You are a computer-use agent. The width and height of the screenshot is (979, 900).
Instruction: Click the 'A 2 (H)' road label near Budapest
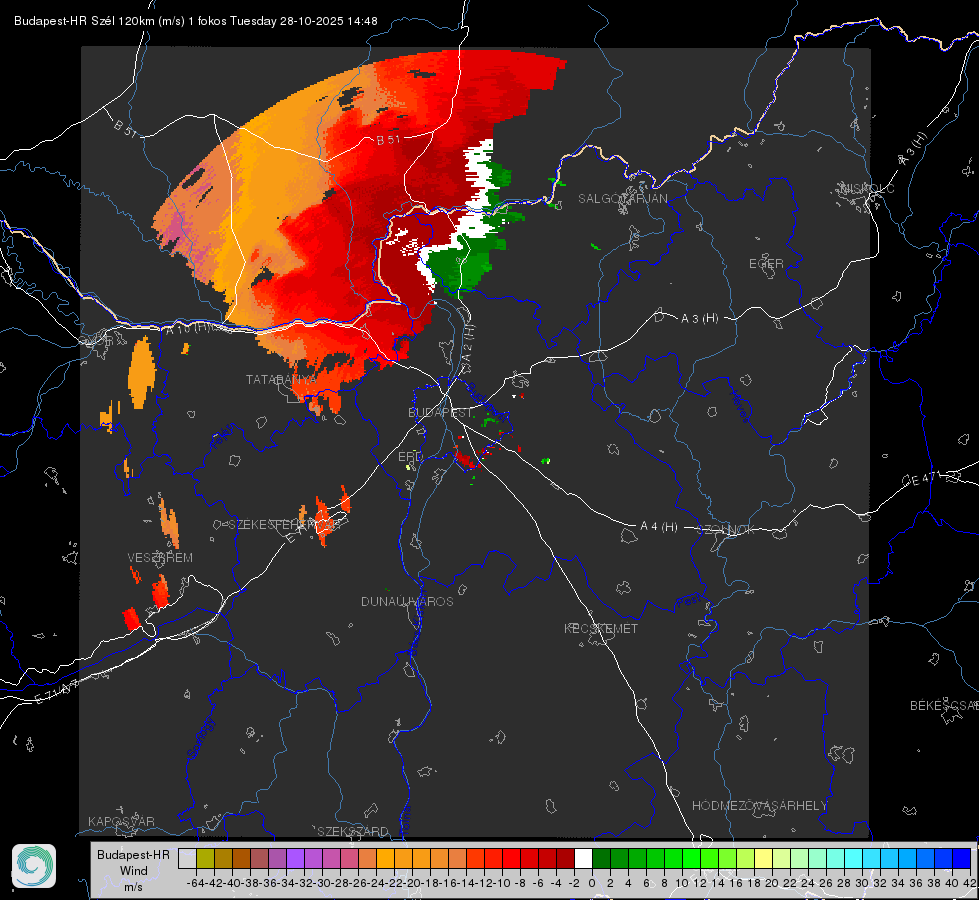click(467, 343)
